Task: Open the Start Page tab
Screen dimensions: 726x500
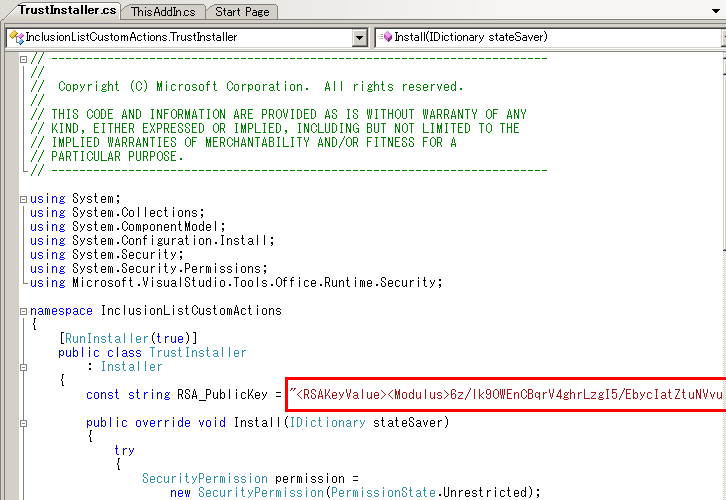Action: 242,12
